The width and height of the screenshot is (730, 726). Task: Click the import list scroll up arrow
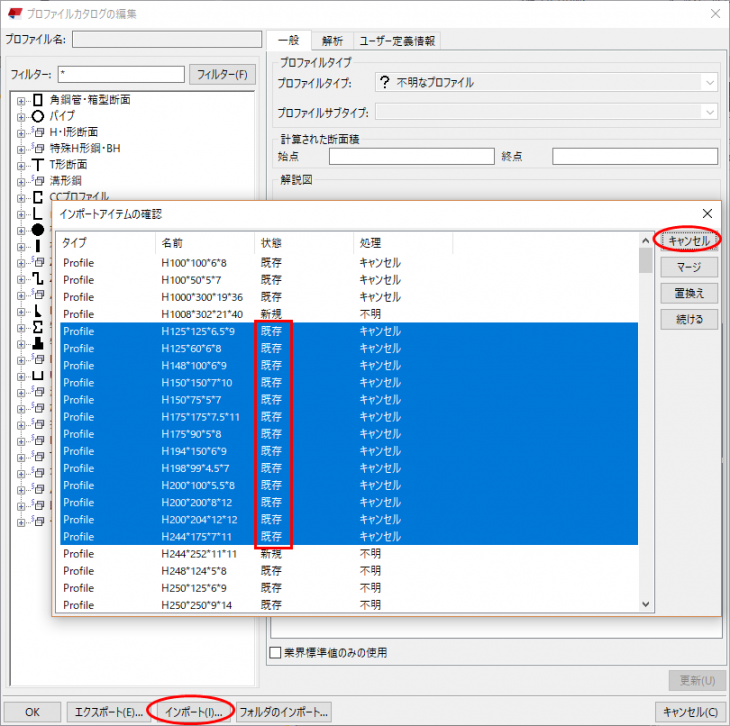click(645, 241)
